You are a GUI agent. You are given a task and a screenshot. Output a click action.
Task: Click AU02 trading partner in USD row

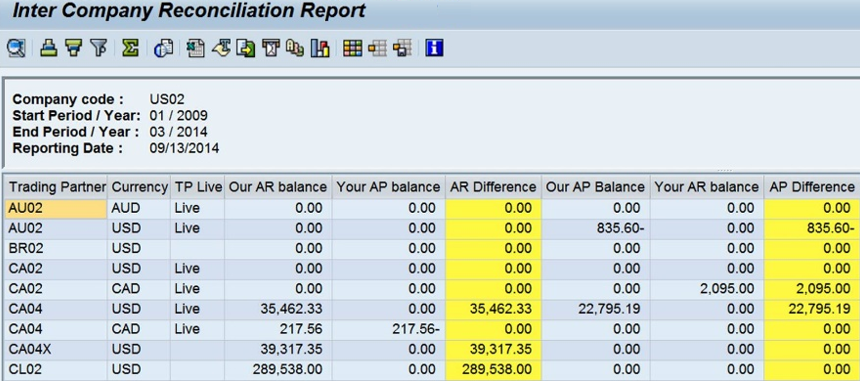click(x=56, y=228)
